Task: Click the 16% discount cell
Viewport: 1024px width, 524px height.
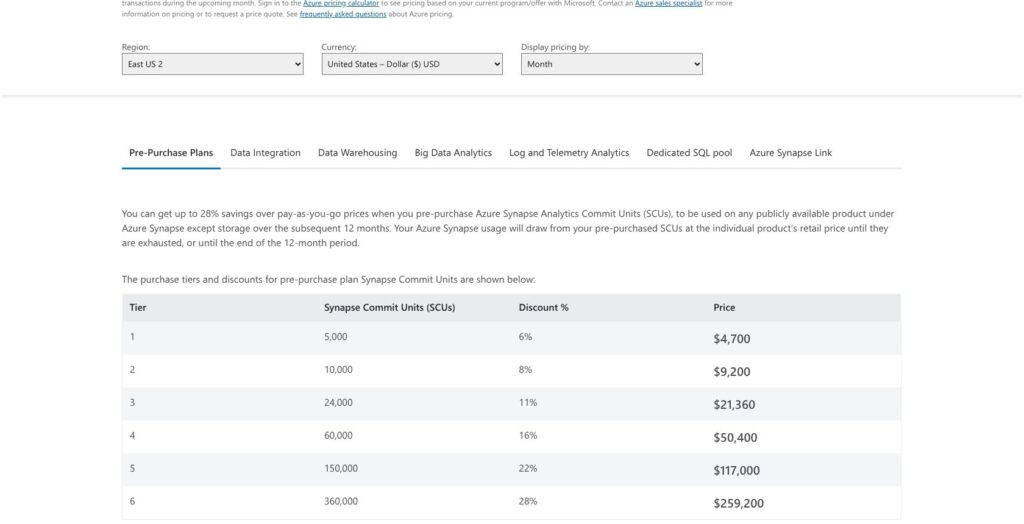Action: click(528, 436)
